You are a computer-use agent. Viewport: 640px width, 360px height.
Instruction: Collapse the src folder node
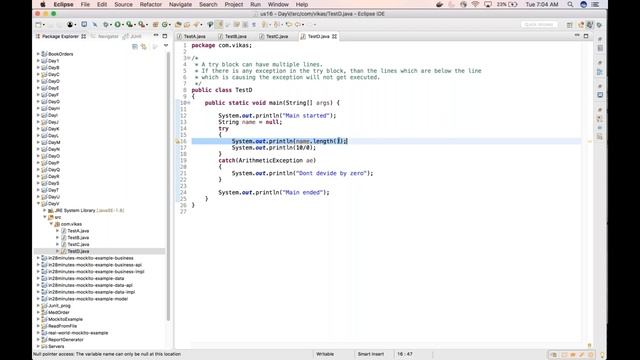pyautogui.click(x=45, y=217)
